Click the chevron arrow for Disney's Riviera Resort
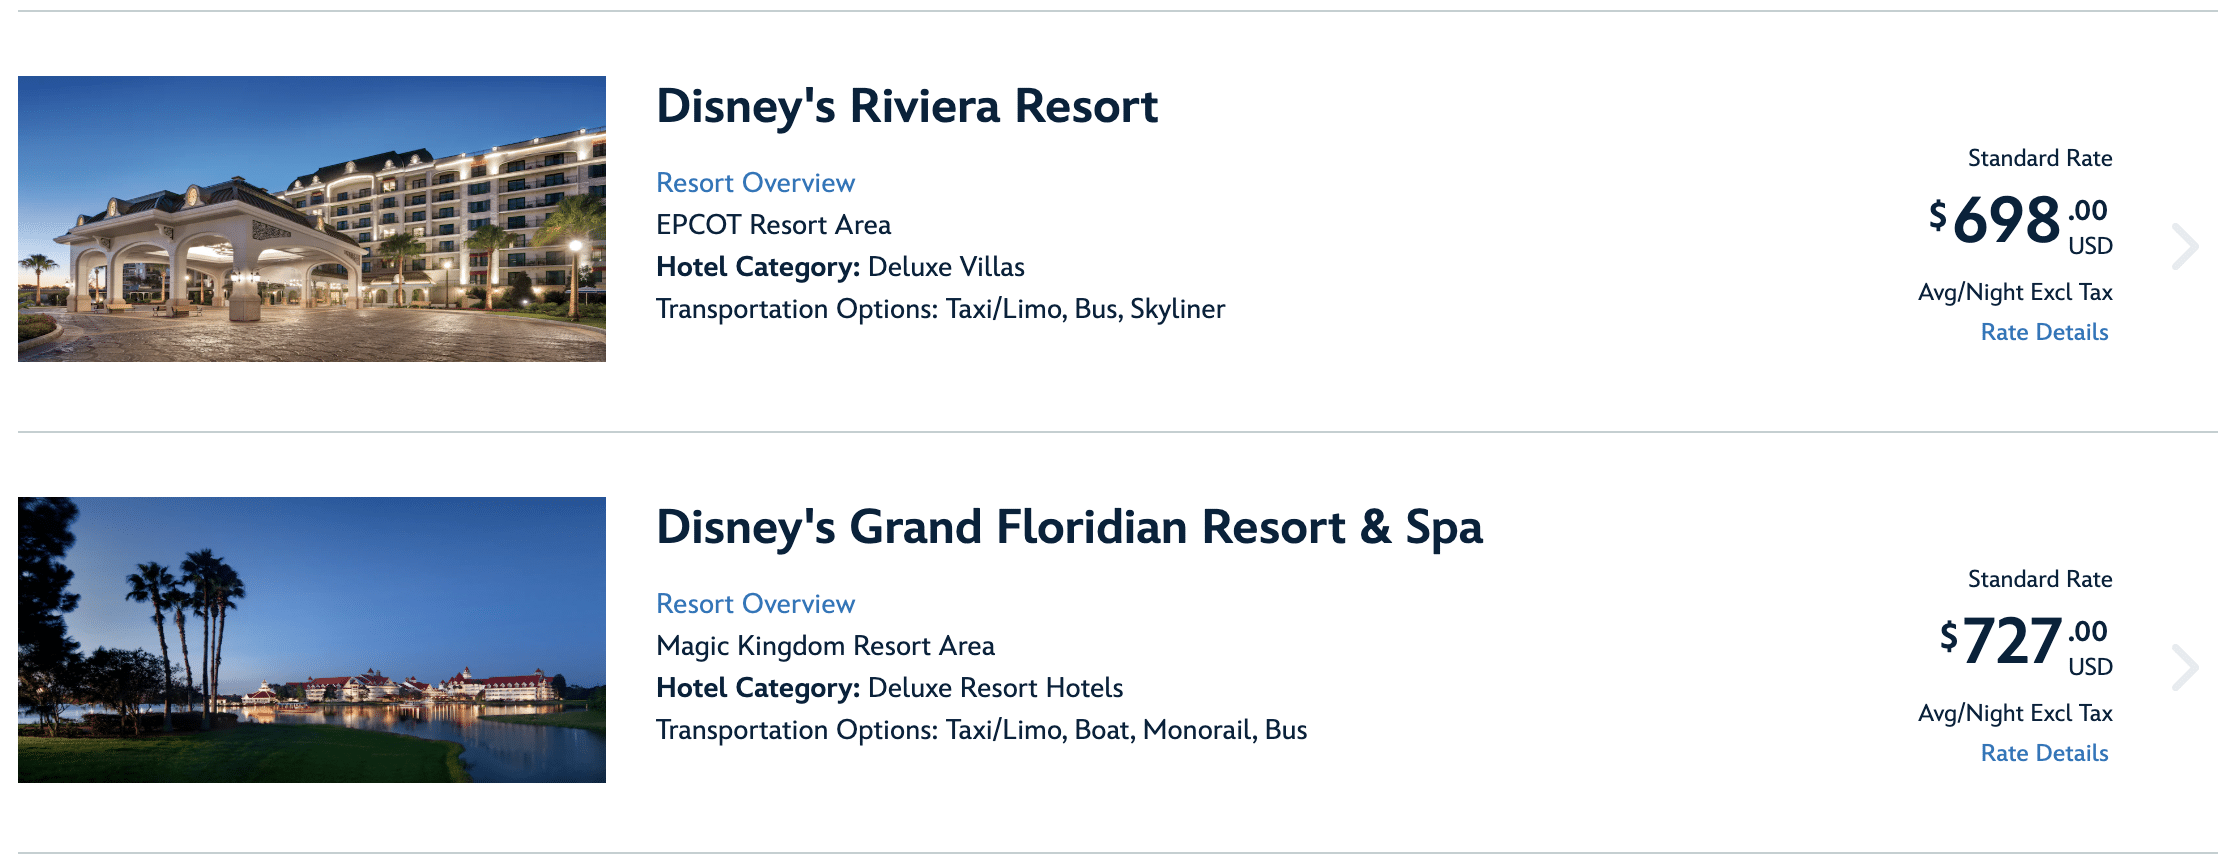The image size is (2235, 861). pyautogui.click(x=2185, y=247)
